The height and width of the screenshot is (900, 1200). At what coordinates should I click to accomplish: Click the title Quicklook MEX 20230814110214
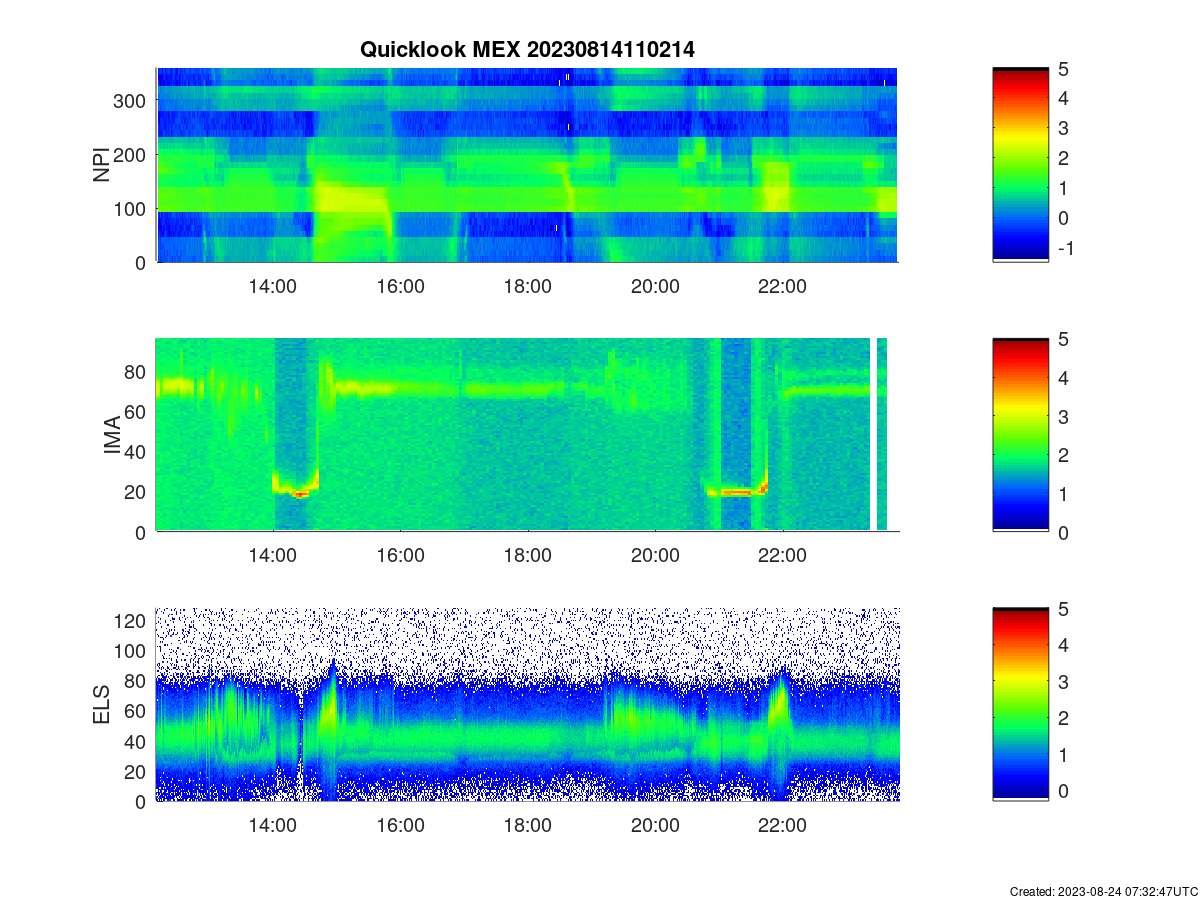(x=527, y=49)
